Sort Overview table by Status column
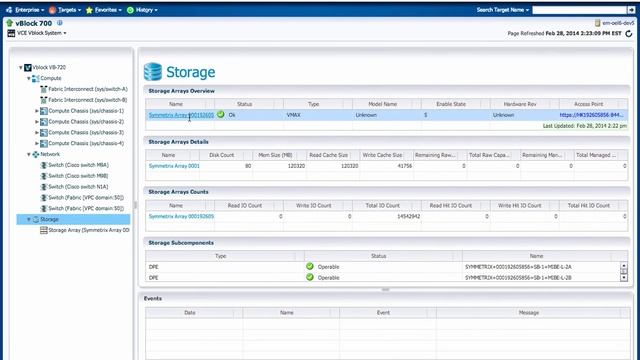Screen dimensions: 640x360 [x=244, y=104]
